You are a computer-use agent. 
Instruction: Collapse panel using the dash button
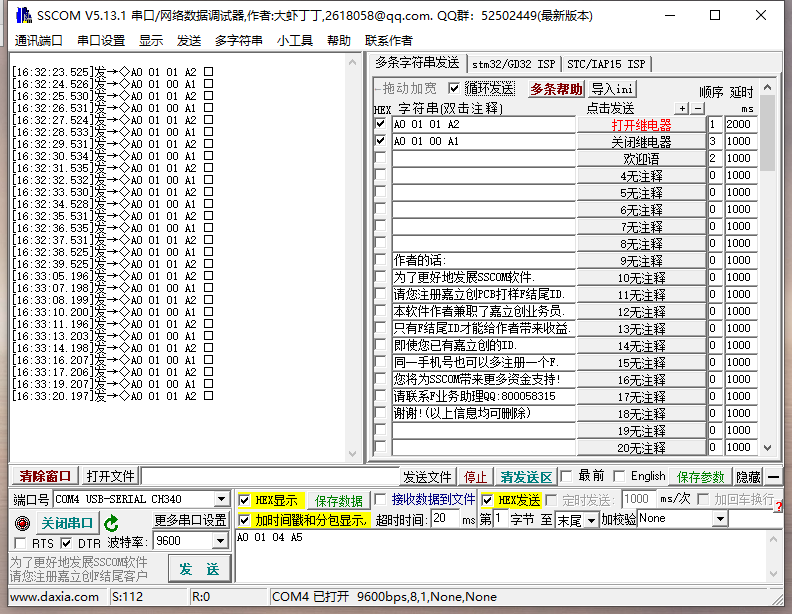[x=773, y=476]
